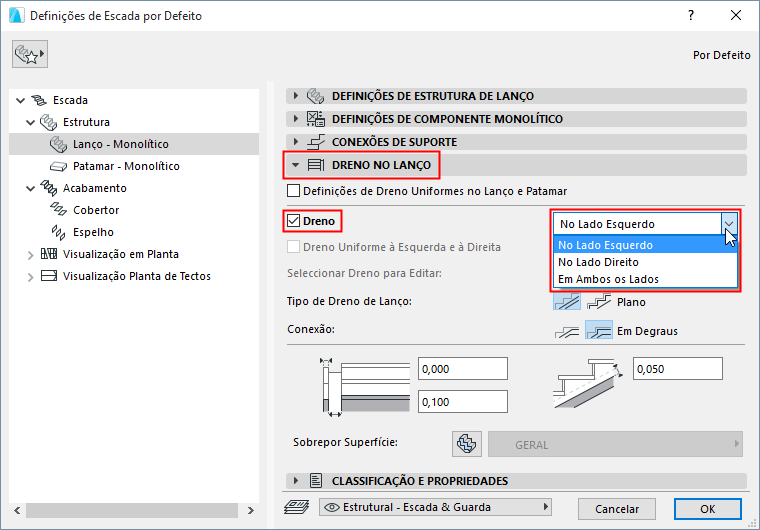Select Patamar - Monolítico in the tree
The height and width of the screenshot is (530, 760).
click(126, 166)
